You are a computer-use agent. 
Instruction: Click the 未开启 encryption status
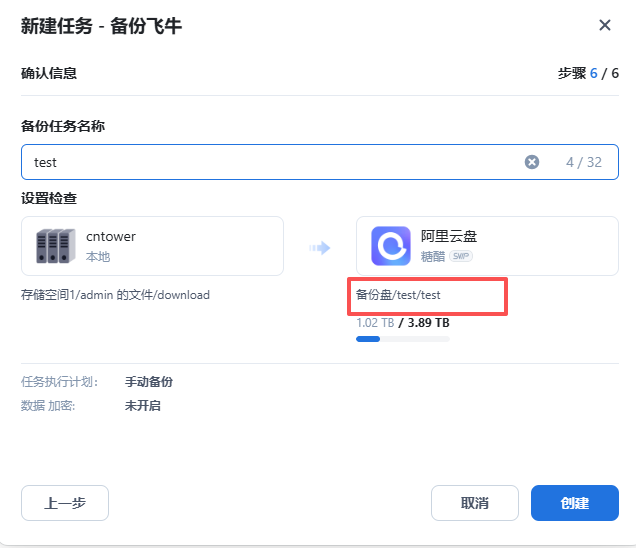pyautogui.click(x=142, y=406)
